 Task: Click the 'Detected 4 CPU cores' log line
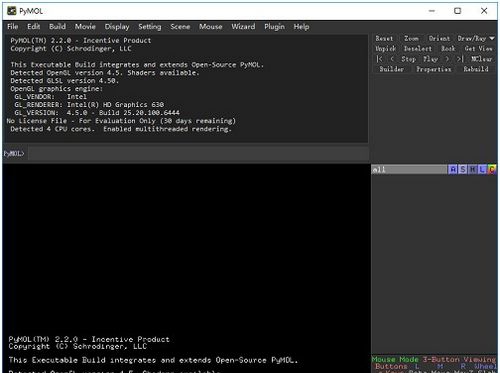point(121,129)
